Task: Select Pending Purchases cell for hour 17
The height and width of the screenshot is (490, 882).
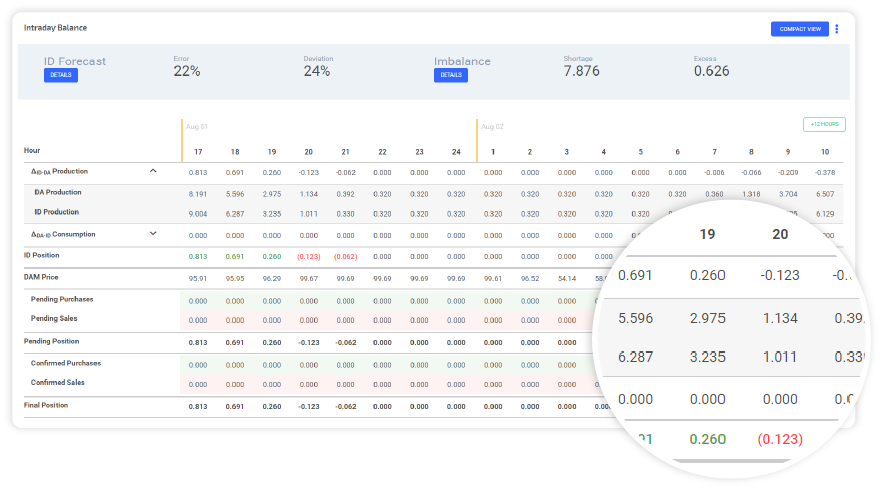Action: (198, 300)
